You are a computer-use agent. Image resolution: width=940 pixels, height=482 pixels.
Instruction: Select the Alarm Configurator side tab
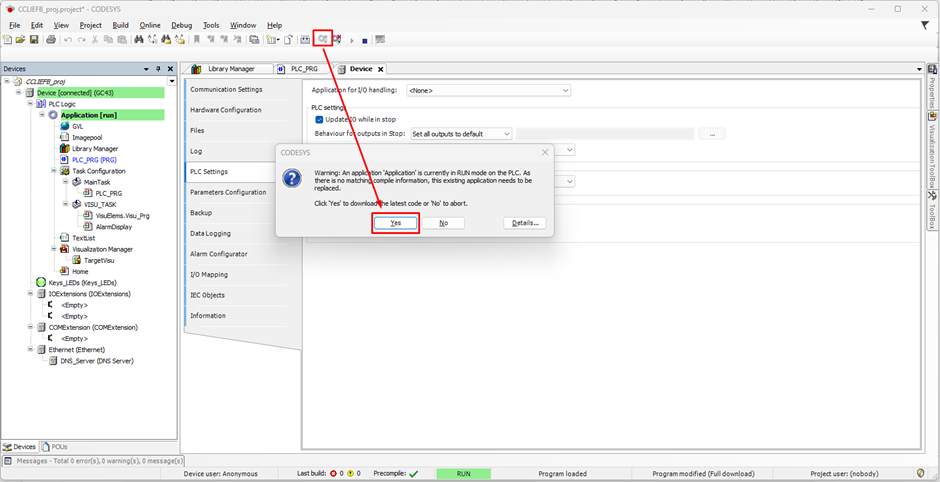219,254
